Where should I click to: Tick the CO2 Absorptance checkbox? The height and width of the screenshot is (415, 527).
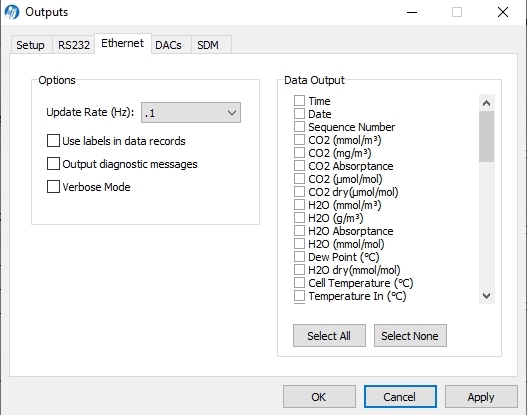point(299,166)
